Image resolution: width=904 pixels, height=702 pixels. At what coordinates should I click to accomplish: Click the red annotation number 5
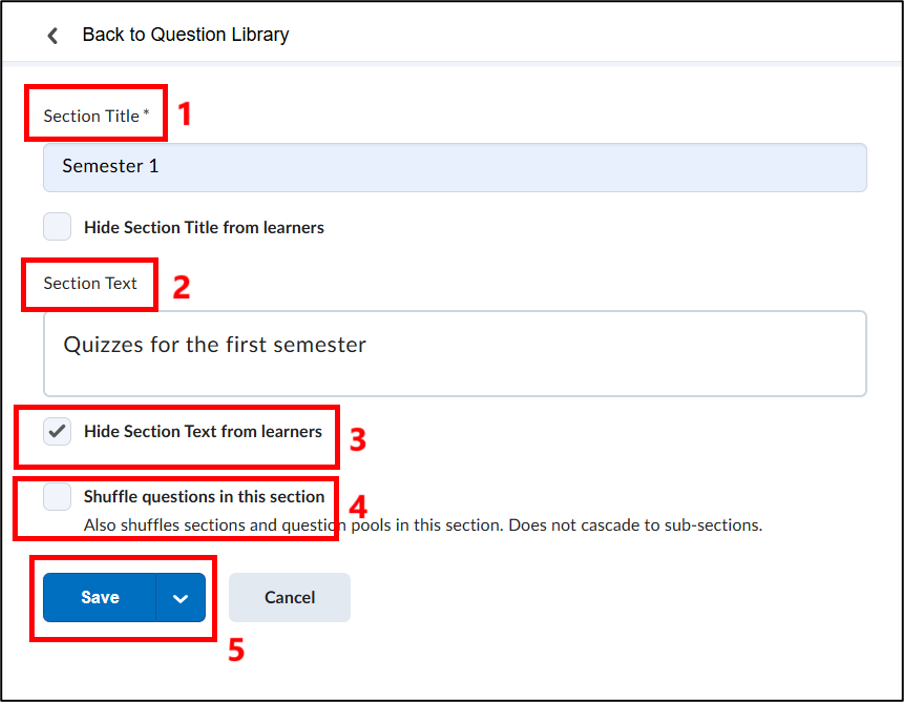(236, 650)
